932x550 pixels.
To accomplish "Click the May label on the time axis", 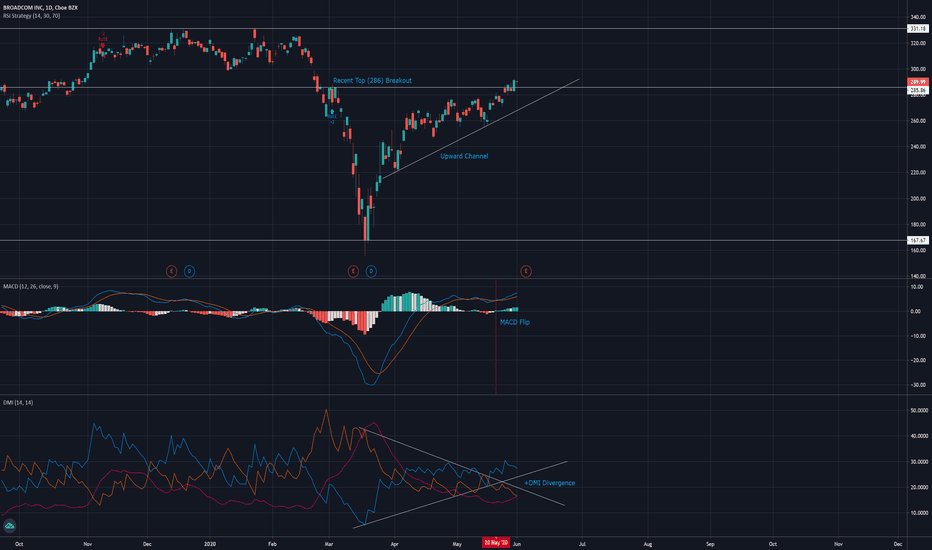I will (x=457, y=543).
